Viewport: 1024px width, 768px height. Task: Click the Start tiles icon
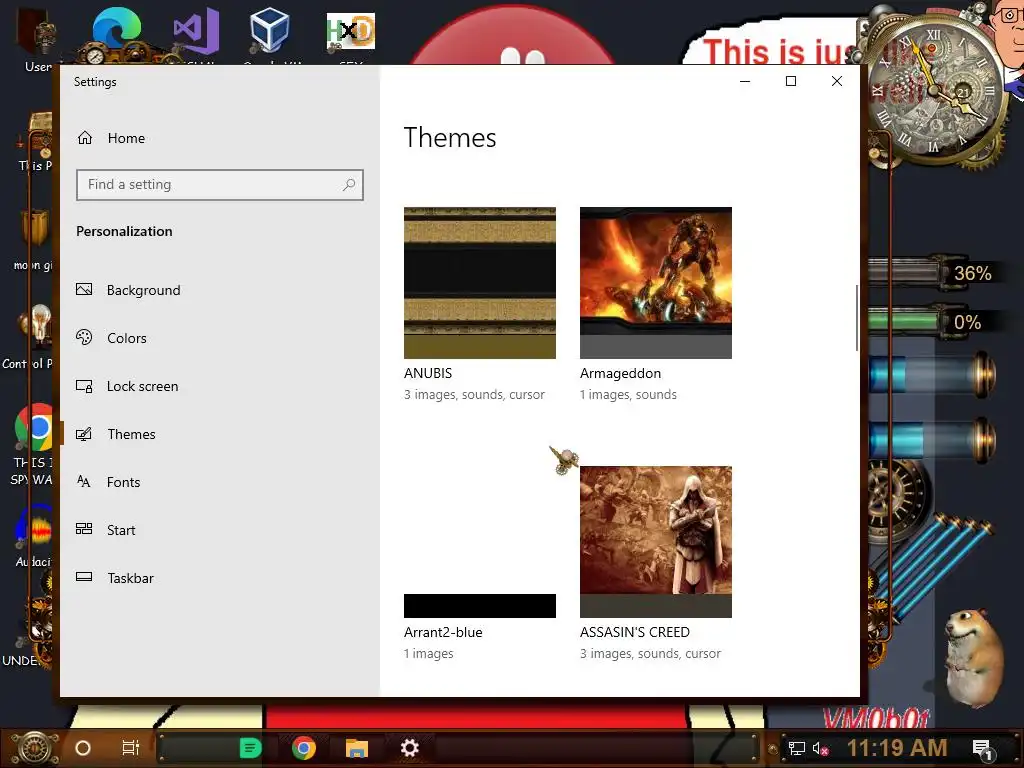tap(84, 529)
